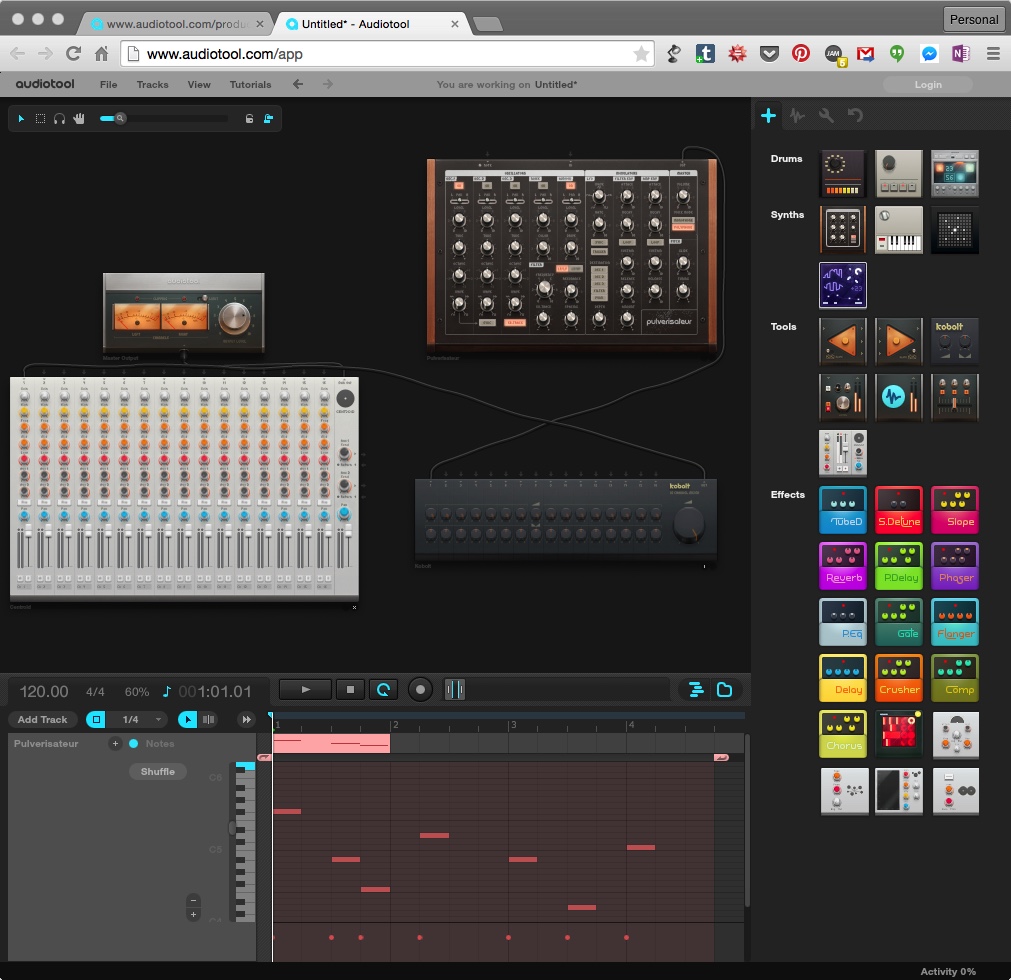The image size is (1011, 980).
Task: Expand the Pulverisateur track options with the plus
Action: click(115, 743)
